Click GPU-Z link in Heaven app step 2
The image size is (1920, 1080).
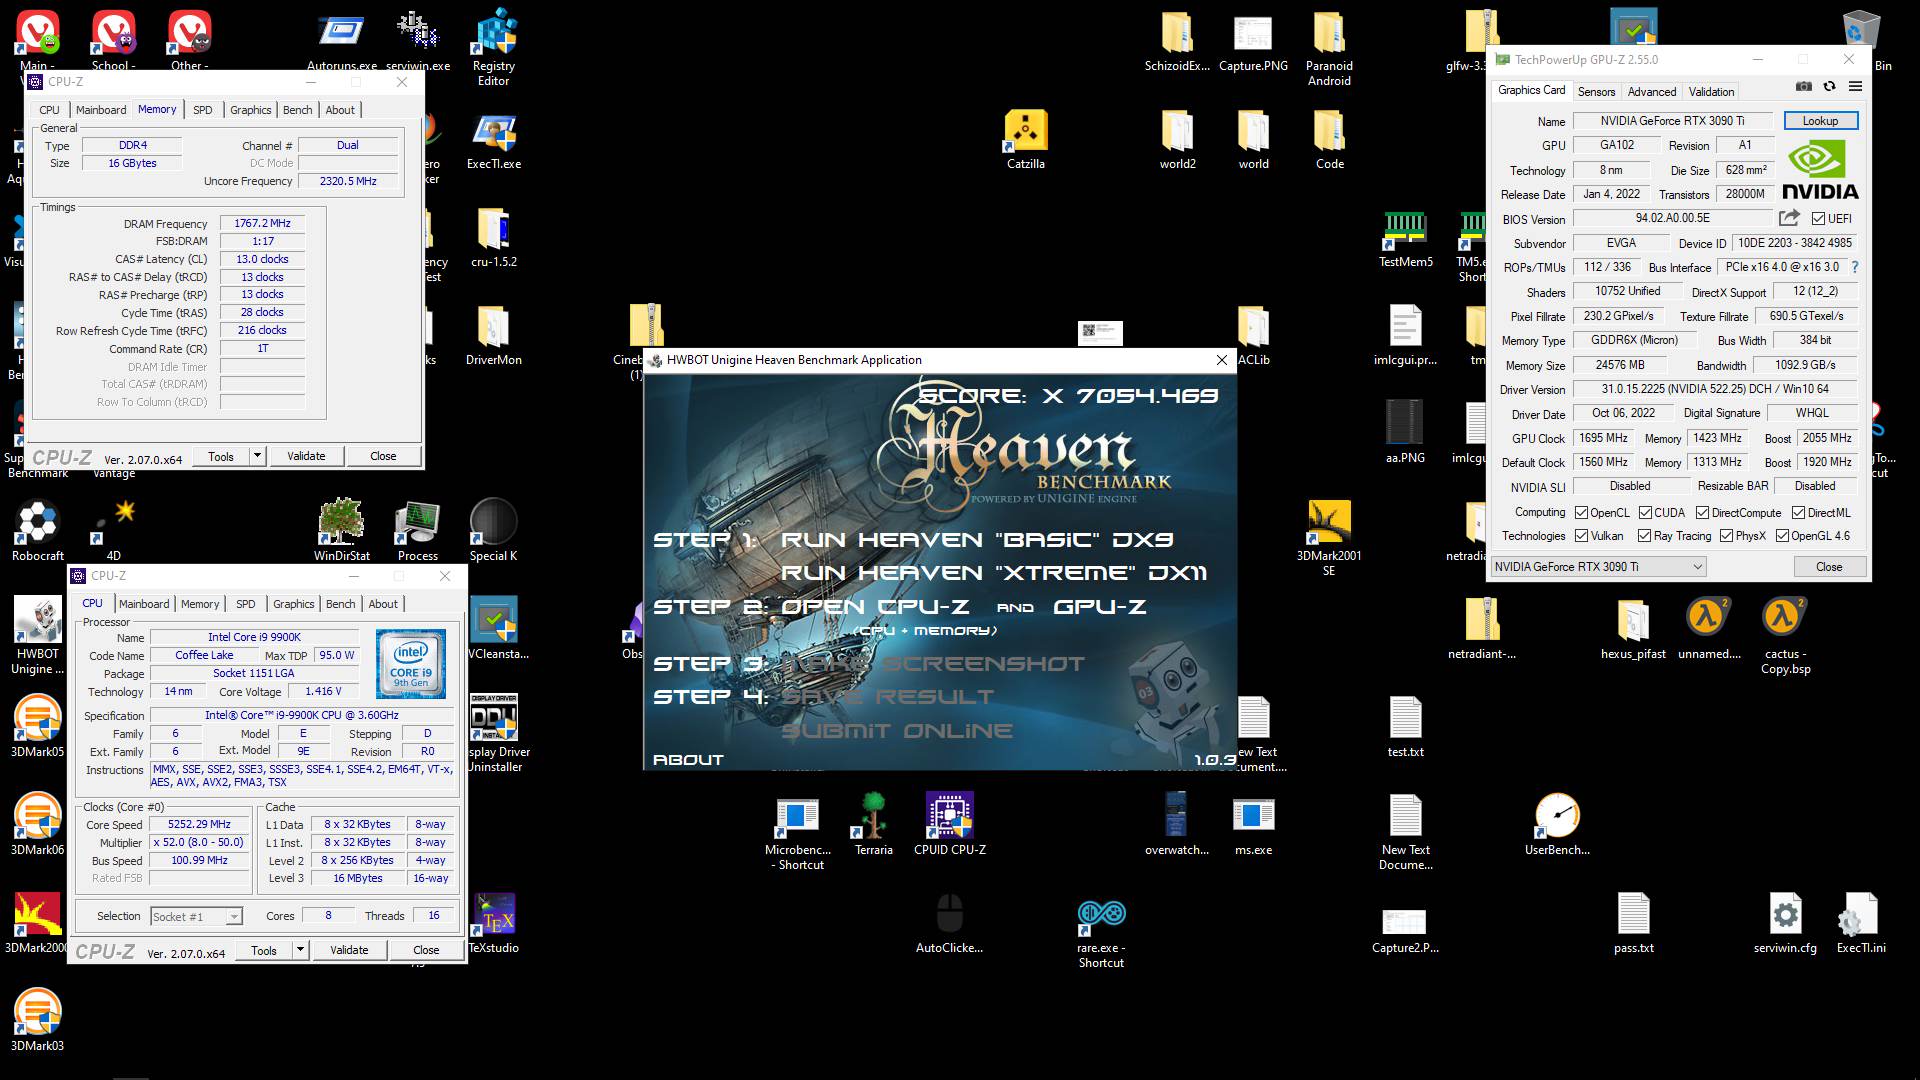[x=1100, y=607]
